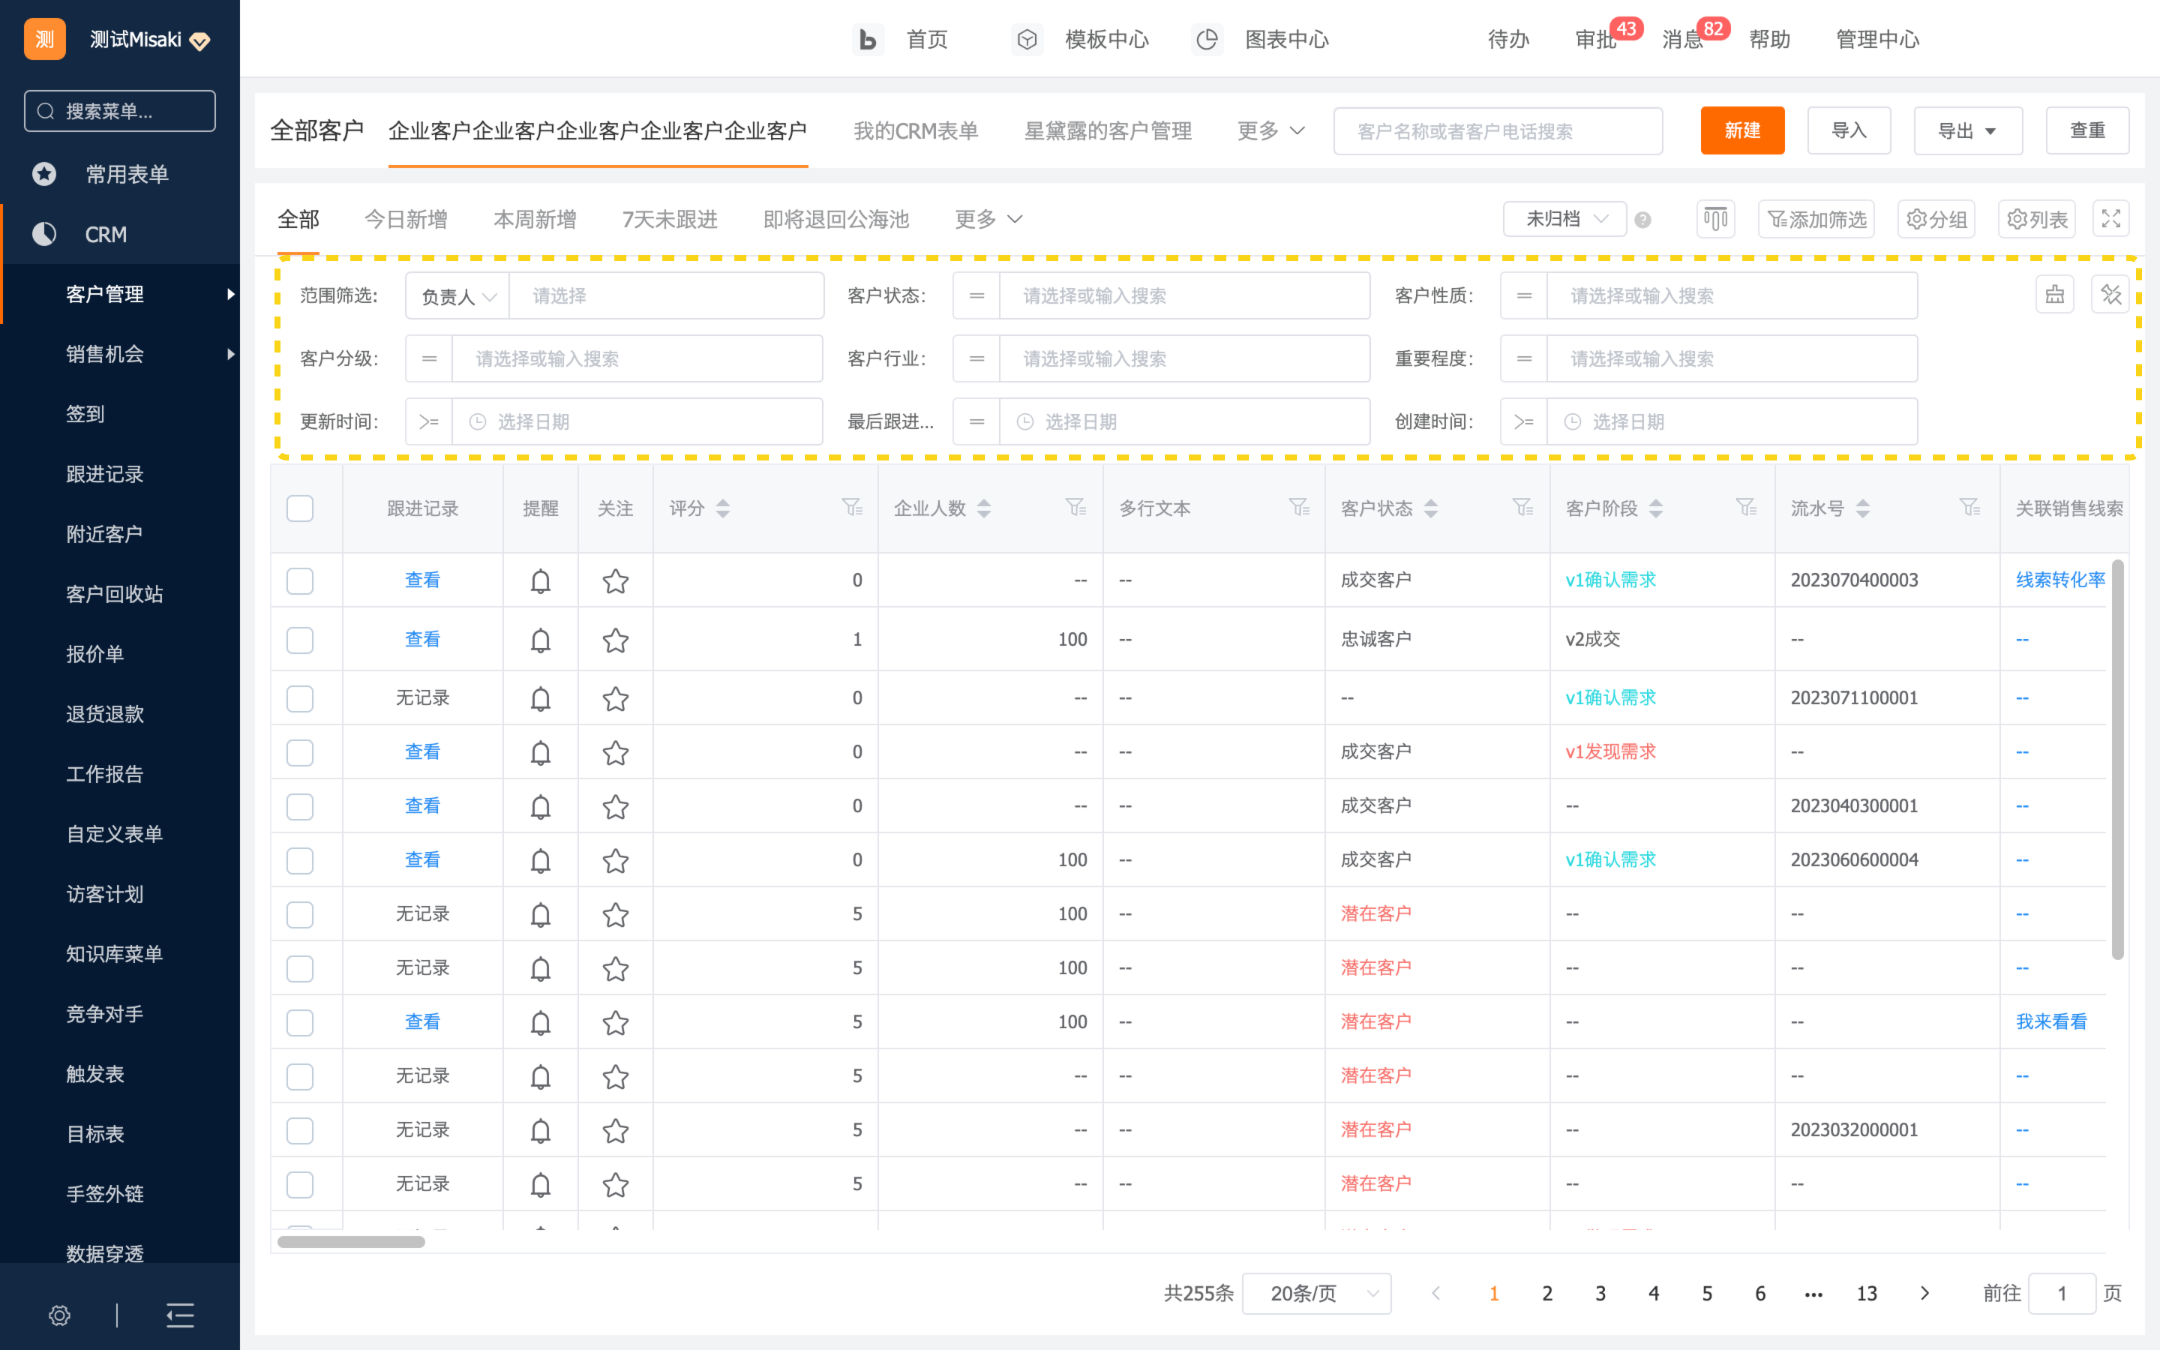This screenshot has width=2160, height=1350.
Task: Click the 导入 import button
Action: click(1849, 131)
